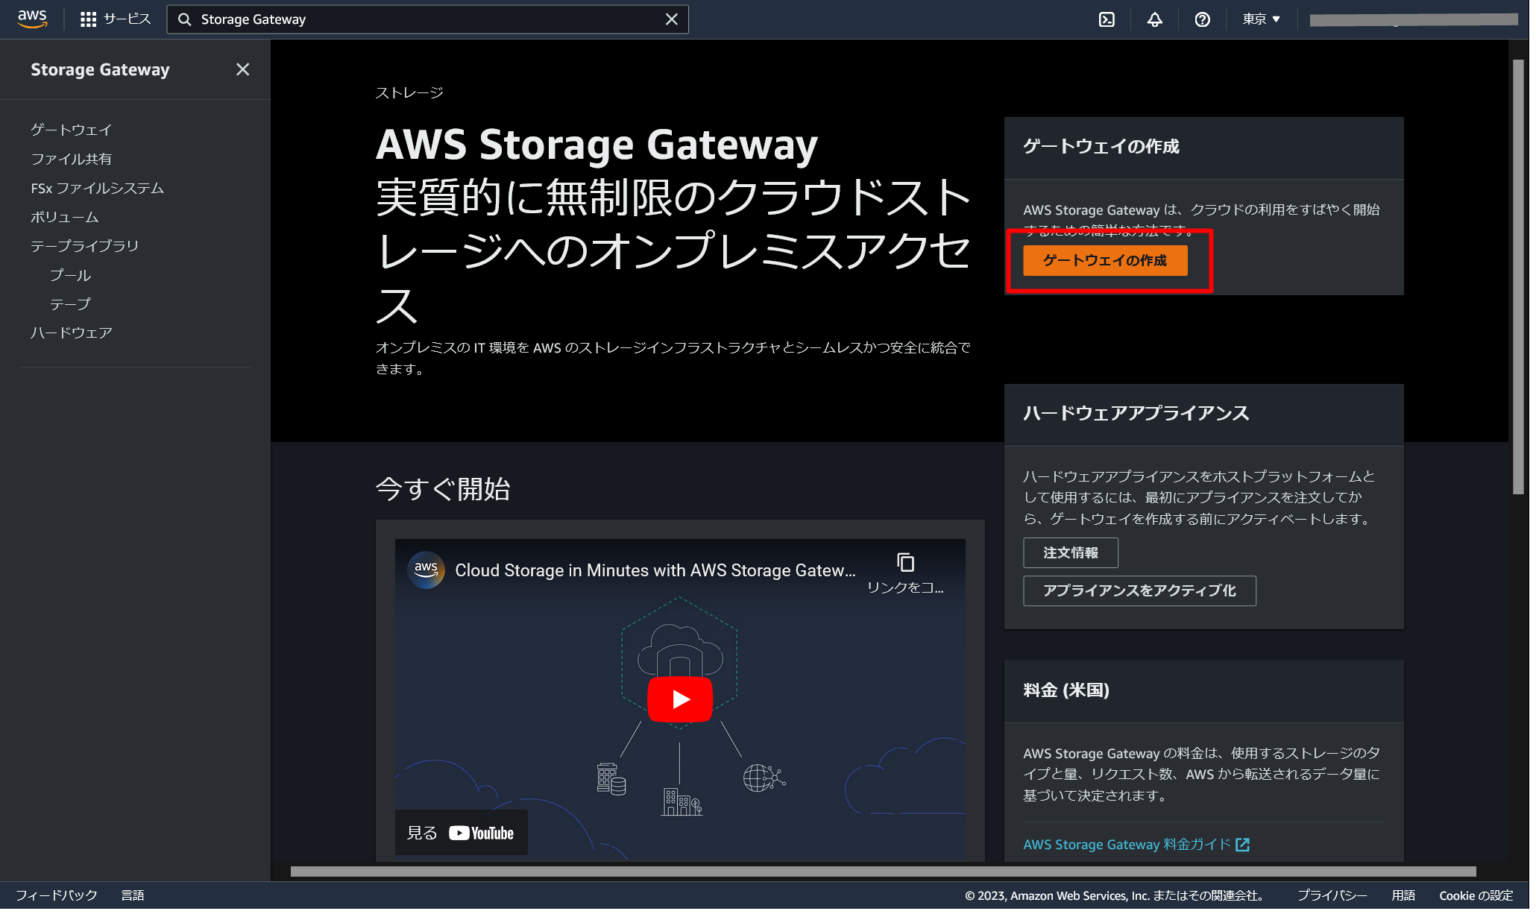1536x914 pixels.
Task: Click inside the Storage Gateway search field
Action: (x=430, y=19)
